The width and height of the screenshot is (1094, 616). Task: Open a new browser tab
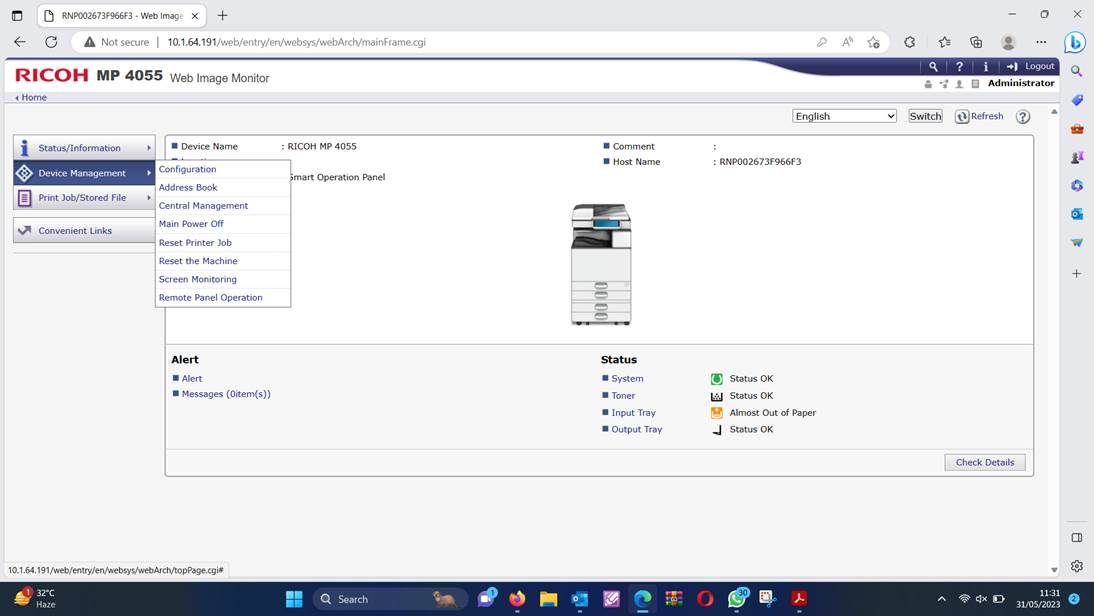click(223, 15)
